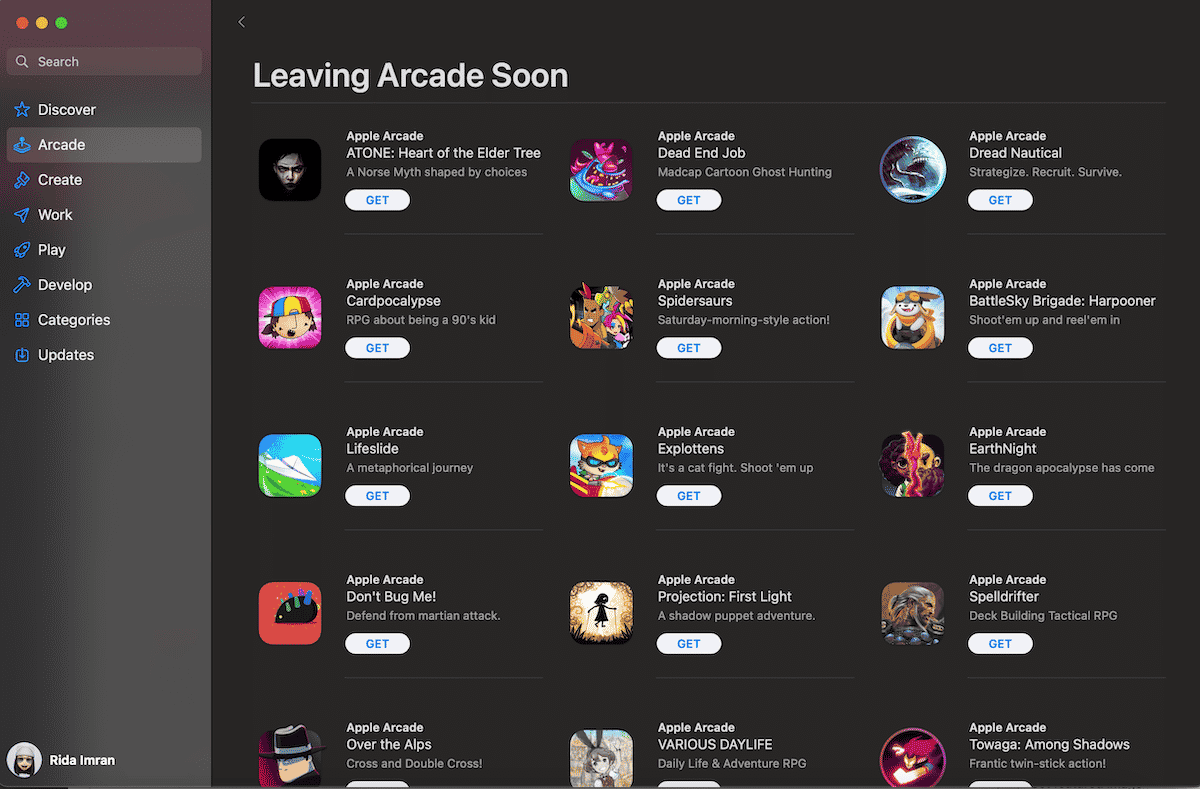Screen dimensions: 1200x789
Task: Open the Work paper plane icon
Action: point(22,215)
